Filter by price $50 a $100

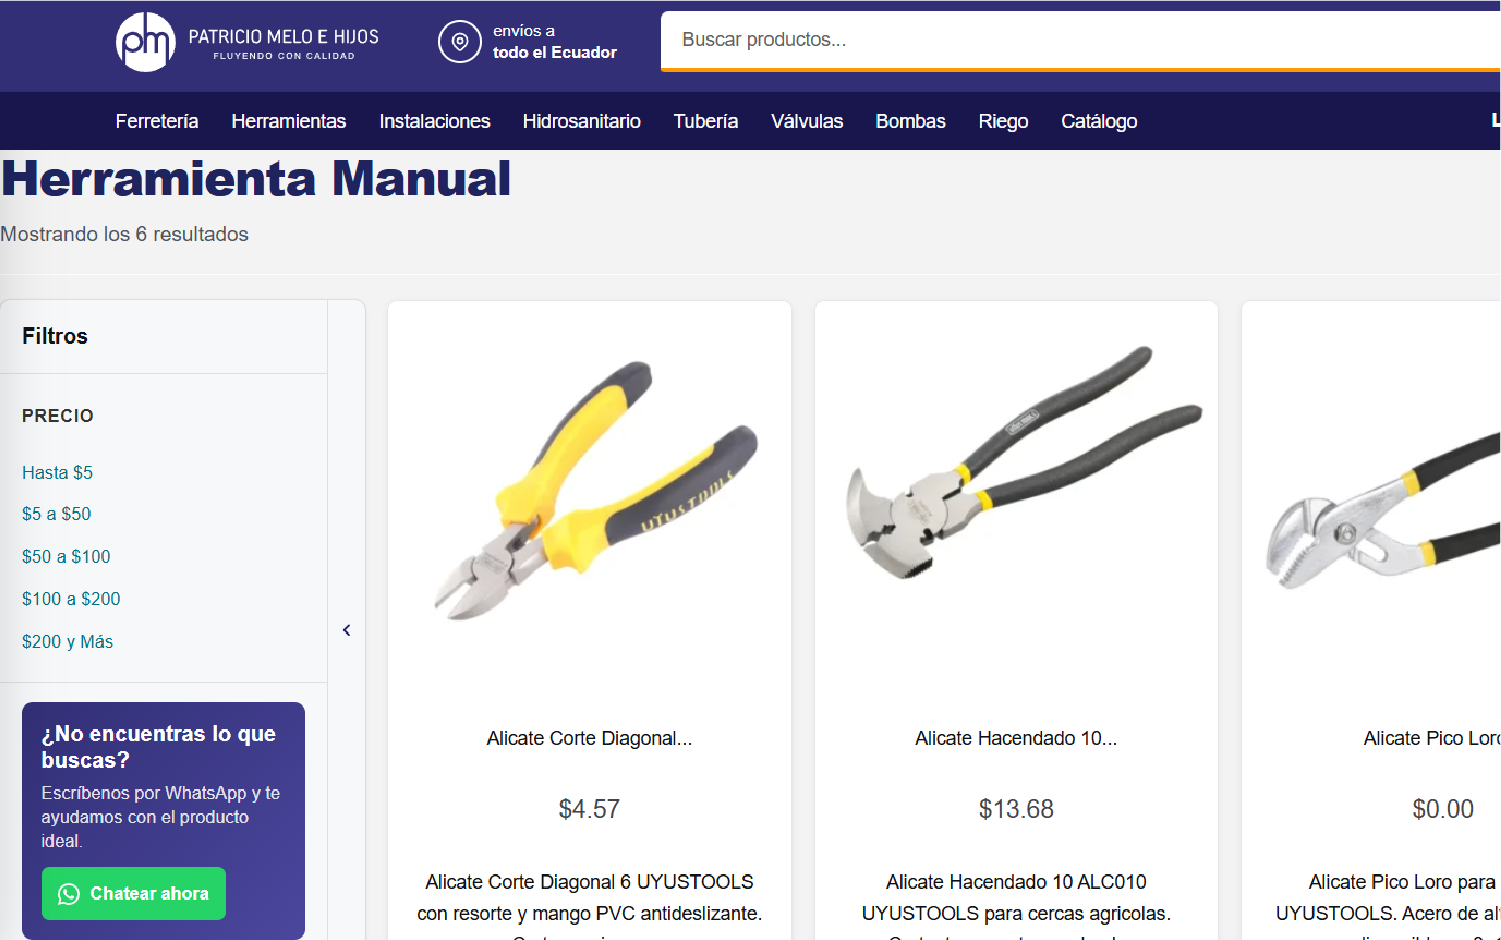pos(66,557)
